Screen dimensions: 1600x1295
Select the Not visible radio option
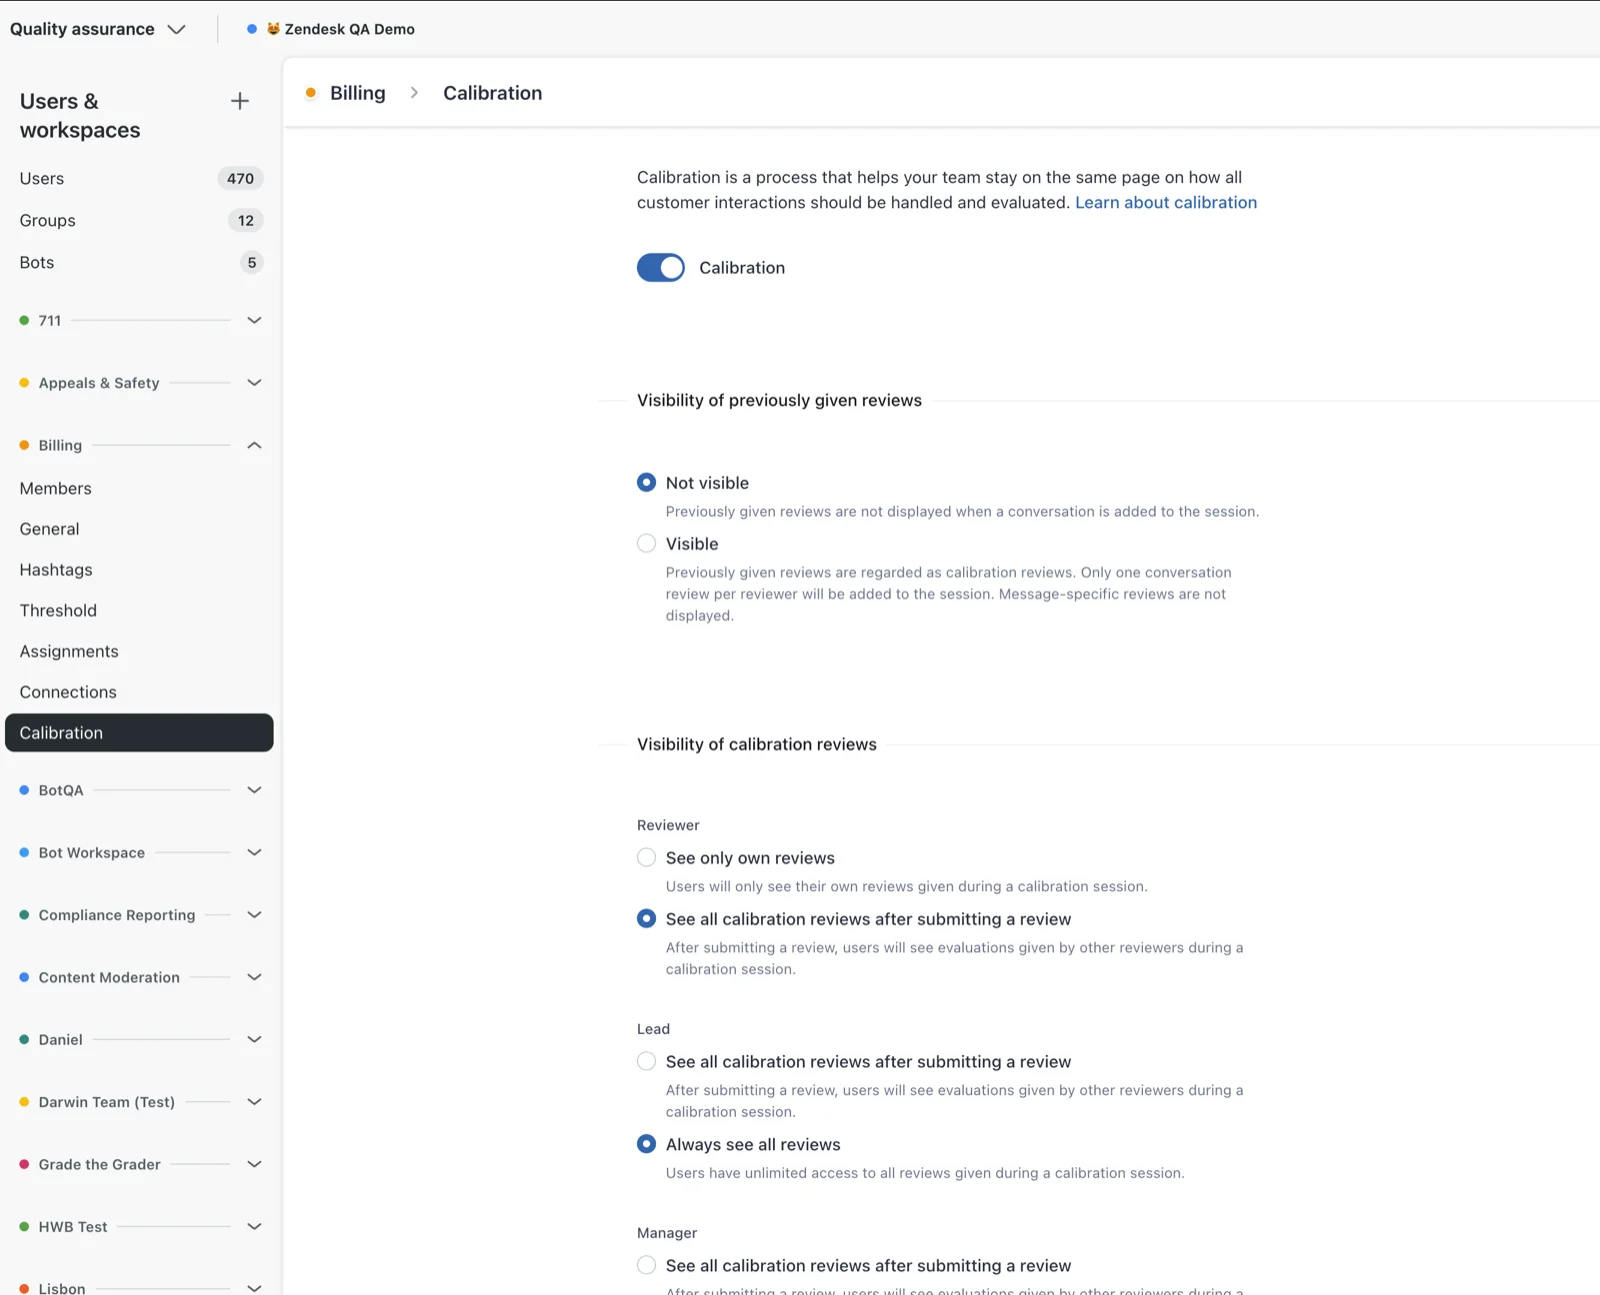pyautogui.click(x=647, y=483)
